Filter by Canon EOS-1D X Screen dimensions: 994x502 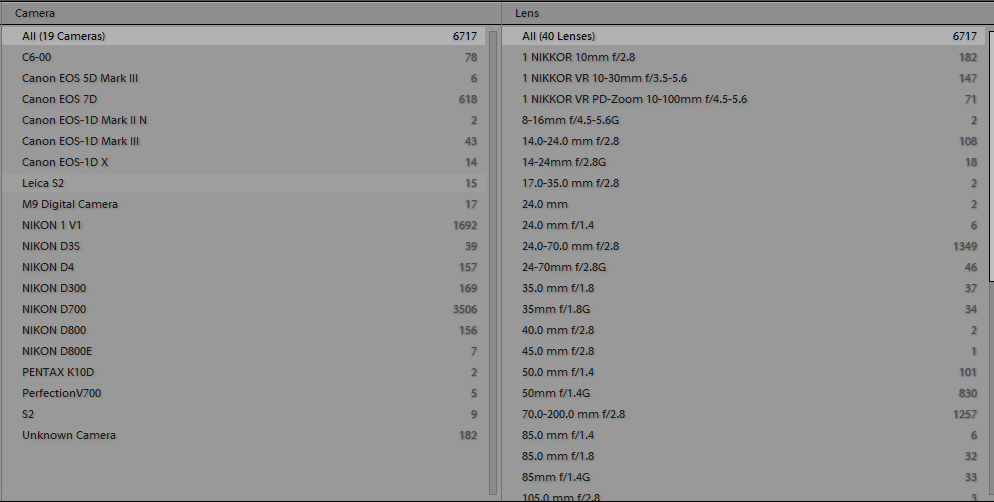pyautogui.click(x=243, y=162)
